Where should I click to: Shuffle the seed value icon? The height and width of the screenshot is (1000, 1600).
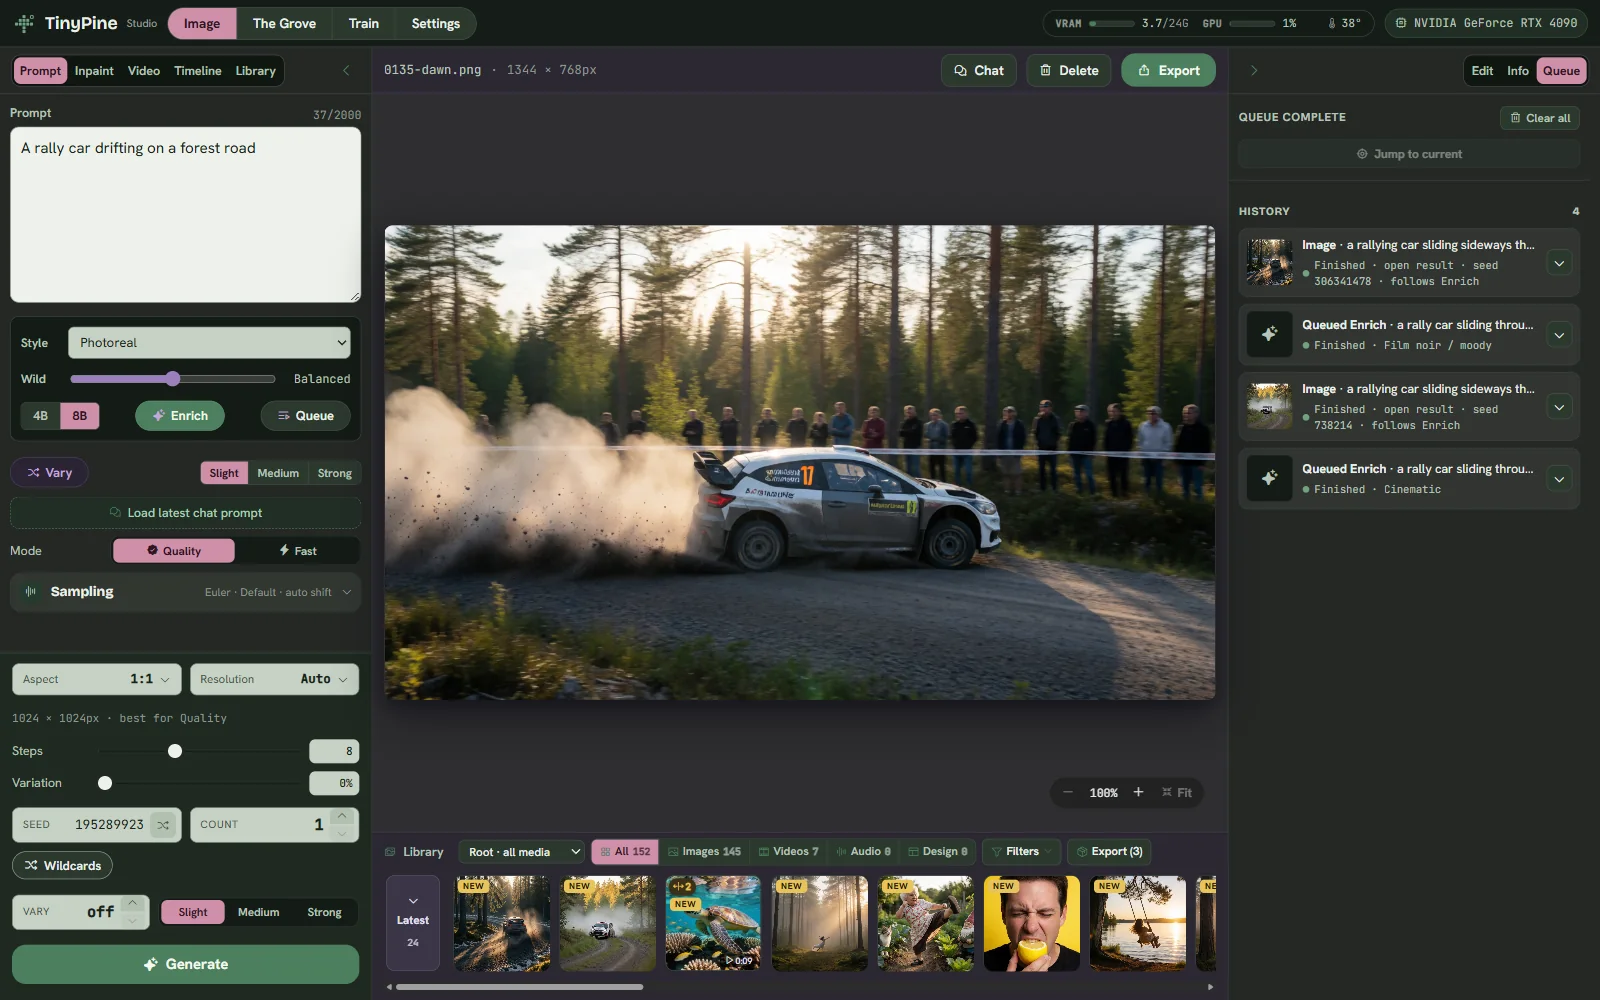pos(163,825)
